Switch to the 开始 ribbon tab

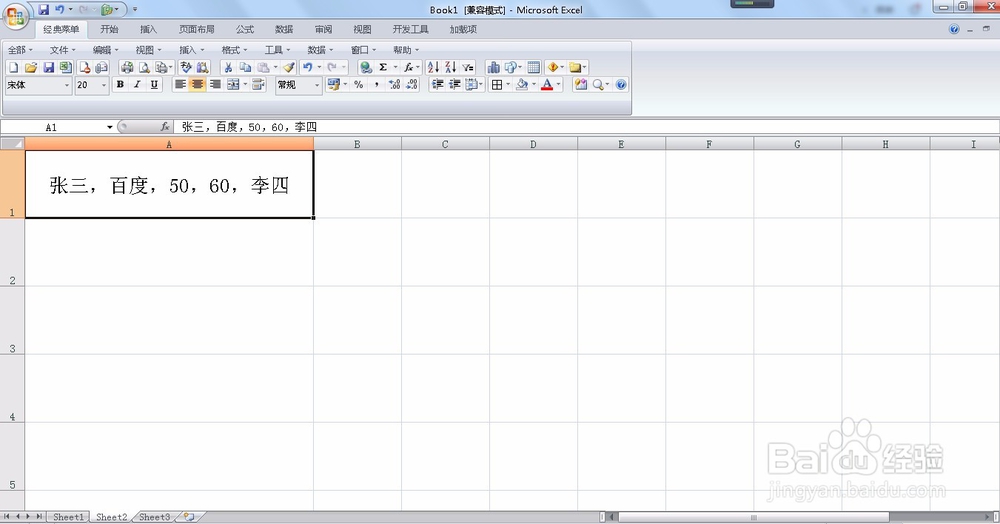[109, 29]
